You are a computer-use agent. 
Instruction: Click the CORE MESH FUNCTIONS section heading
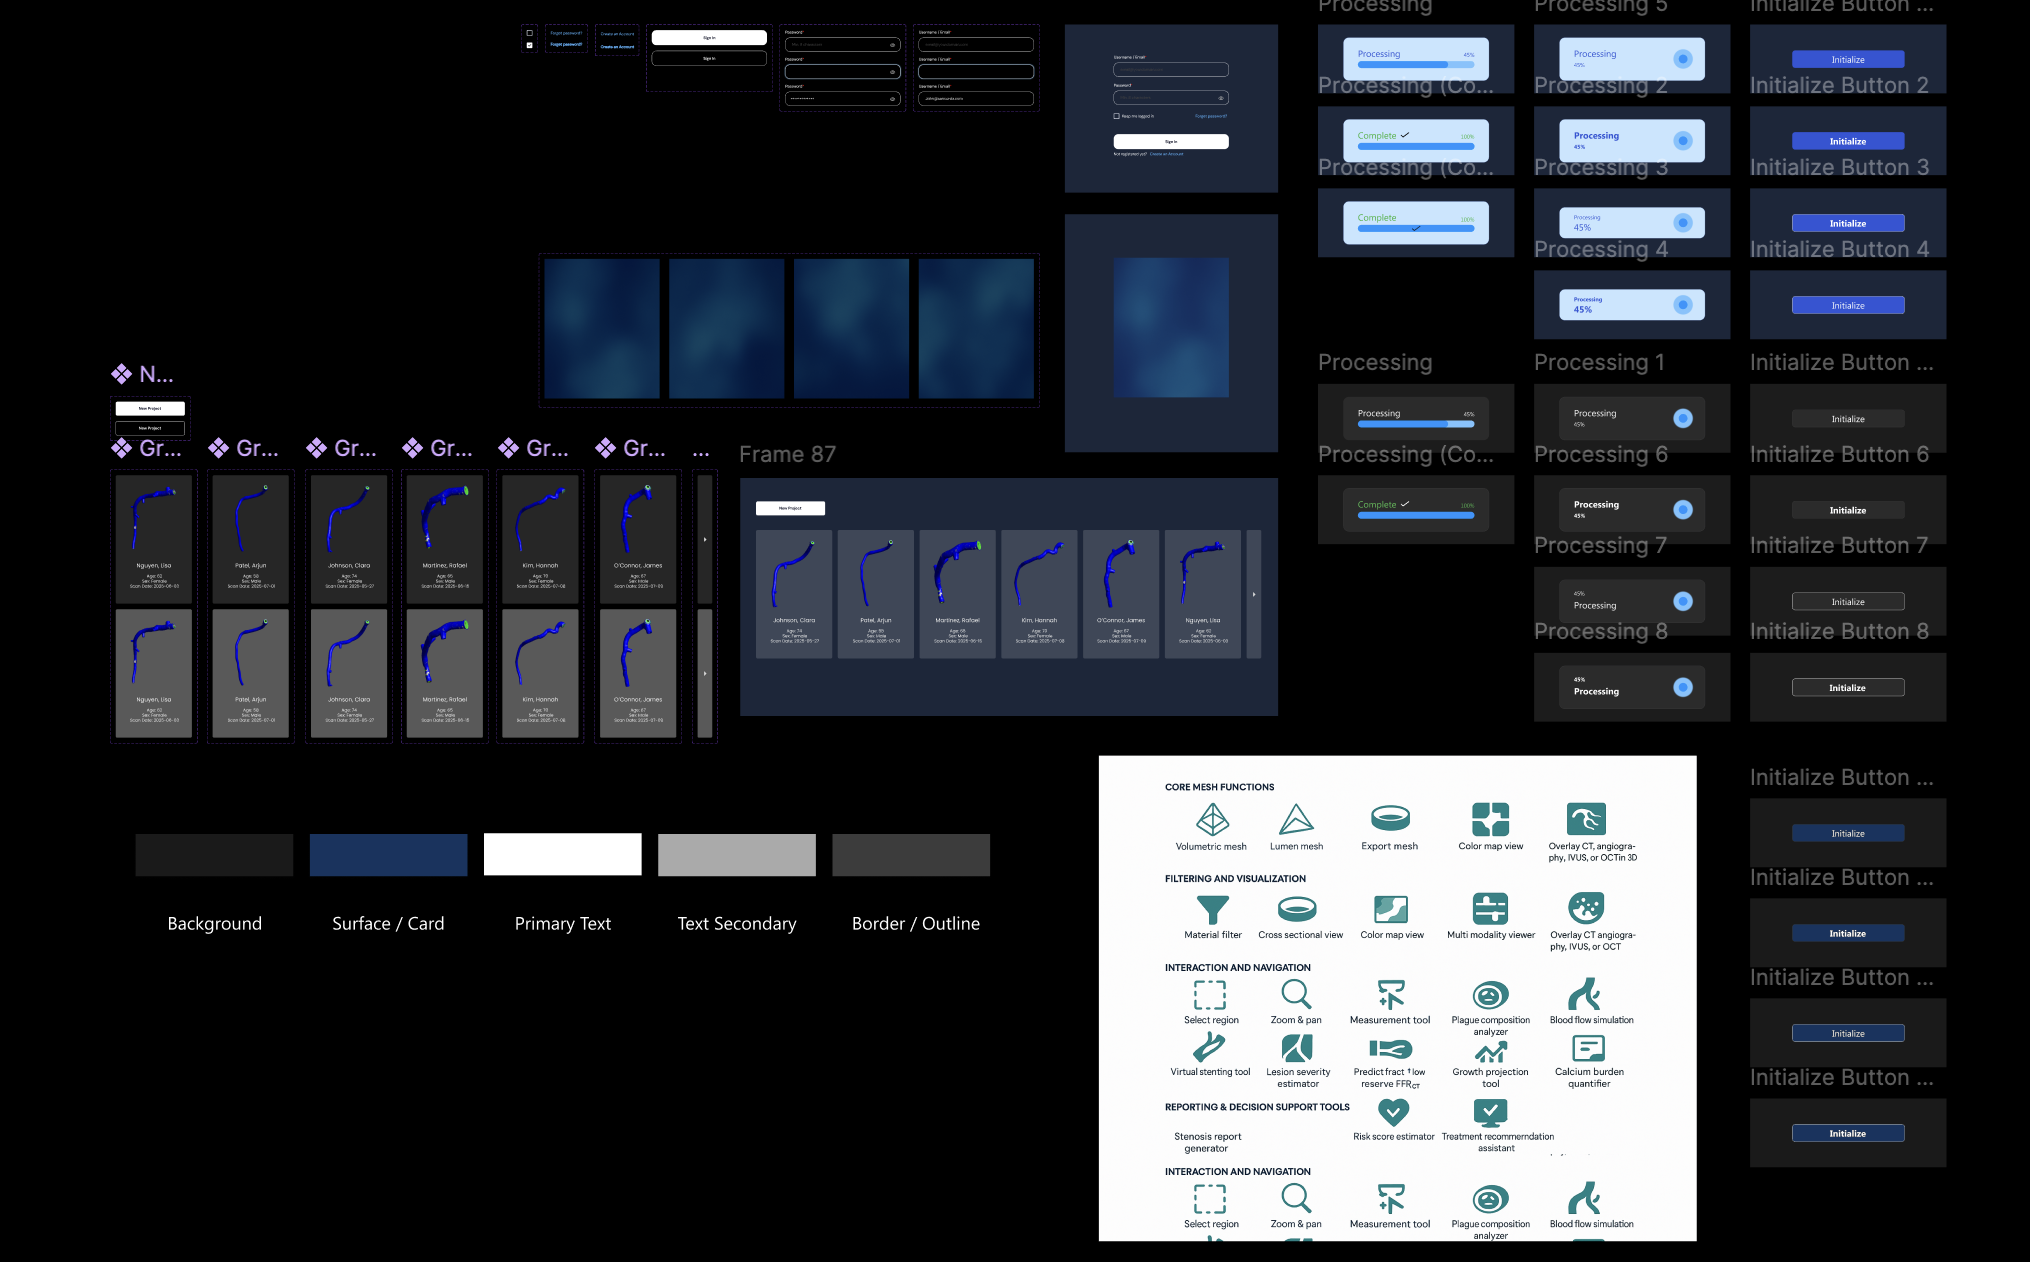(x=1219, y=787)
